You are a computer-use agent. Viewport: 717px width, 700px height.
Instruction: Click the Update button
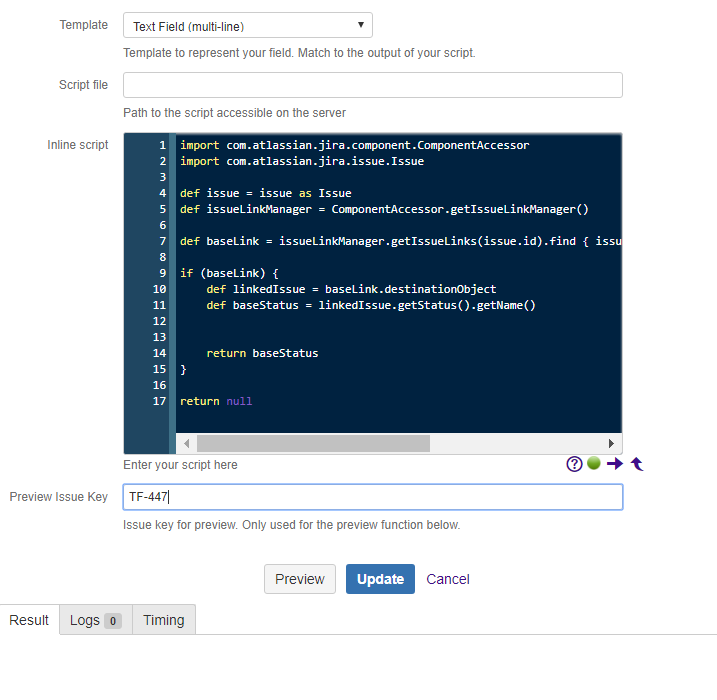[x=380, y=579]
